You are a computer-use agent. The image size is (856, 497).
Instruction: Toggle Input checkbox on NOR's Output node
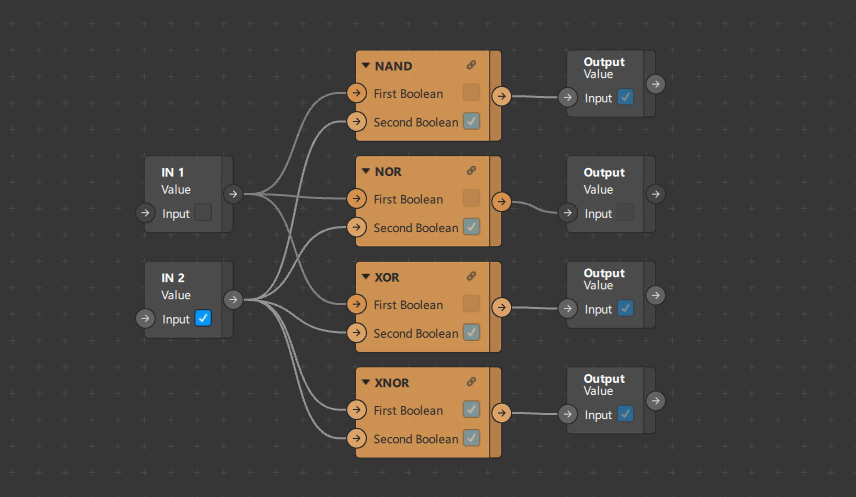[626, 212]
